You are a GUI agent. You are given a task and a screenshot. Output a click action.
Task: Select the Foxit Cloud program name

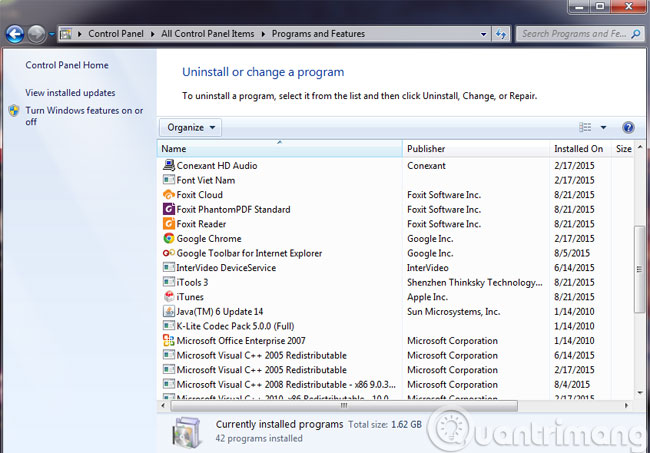click(199, 195)
